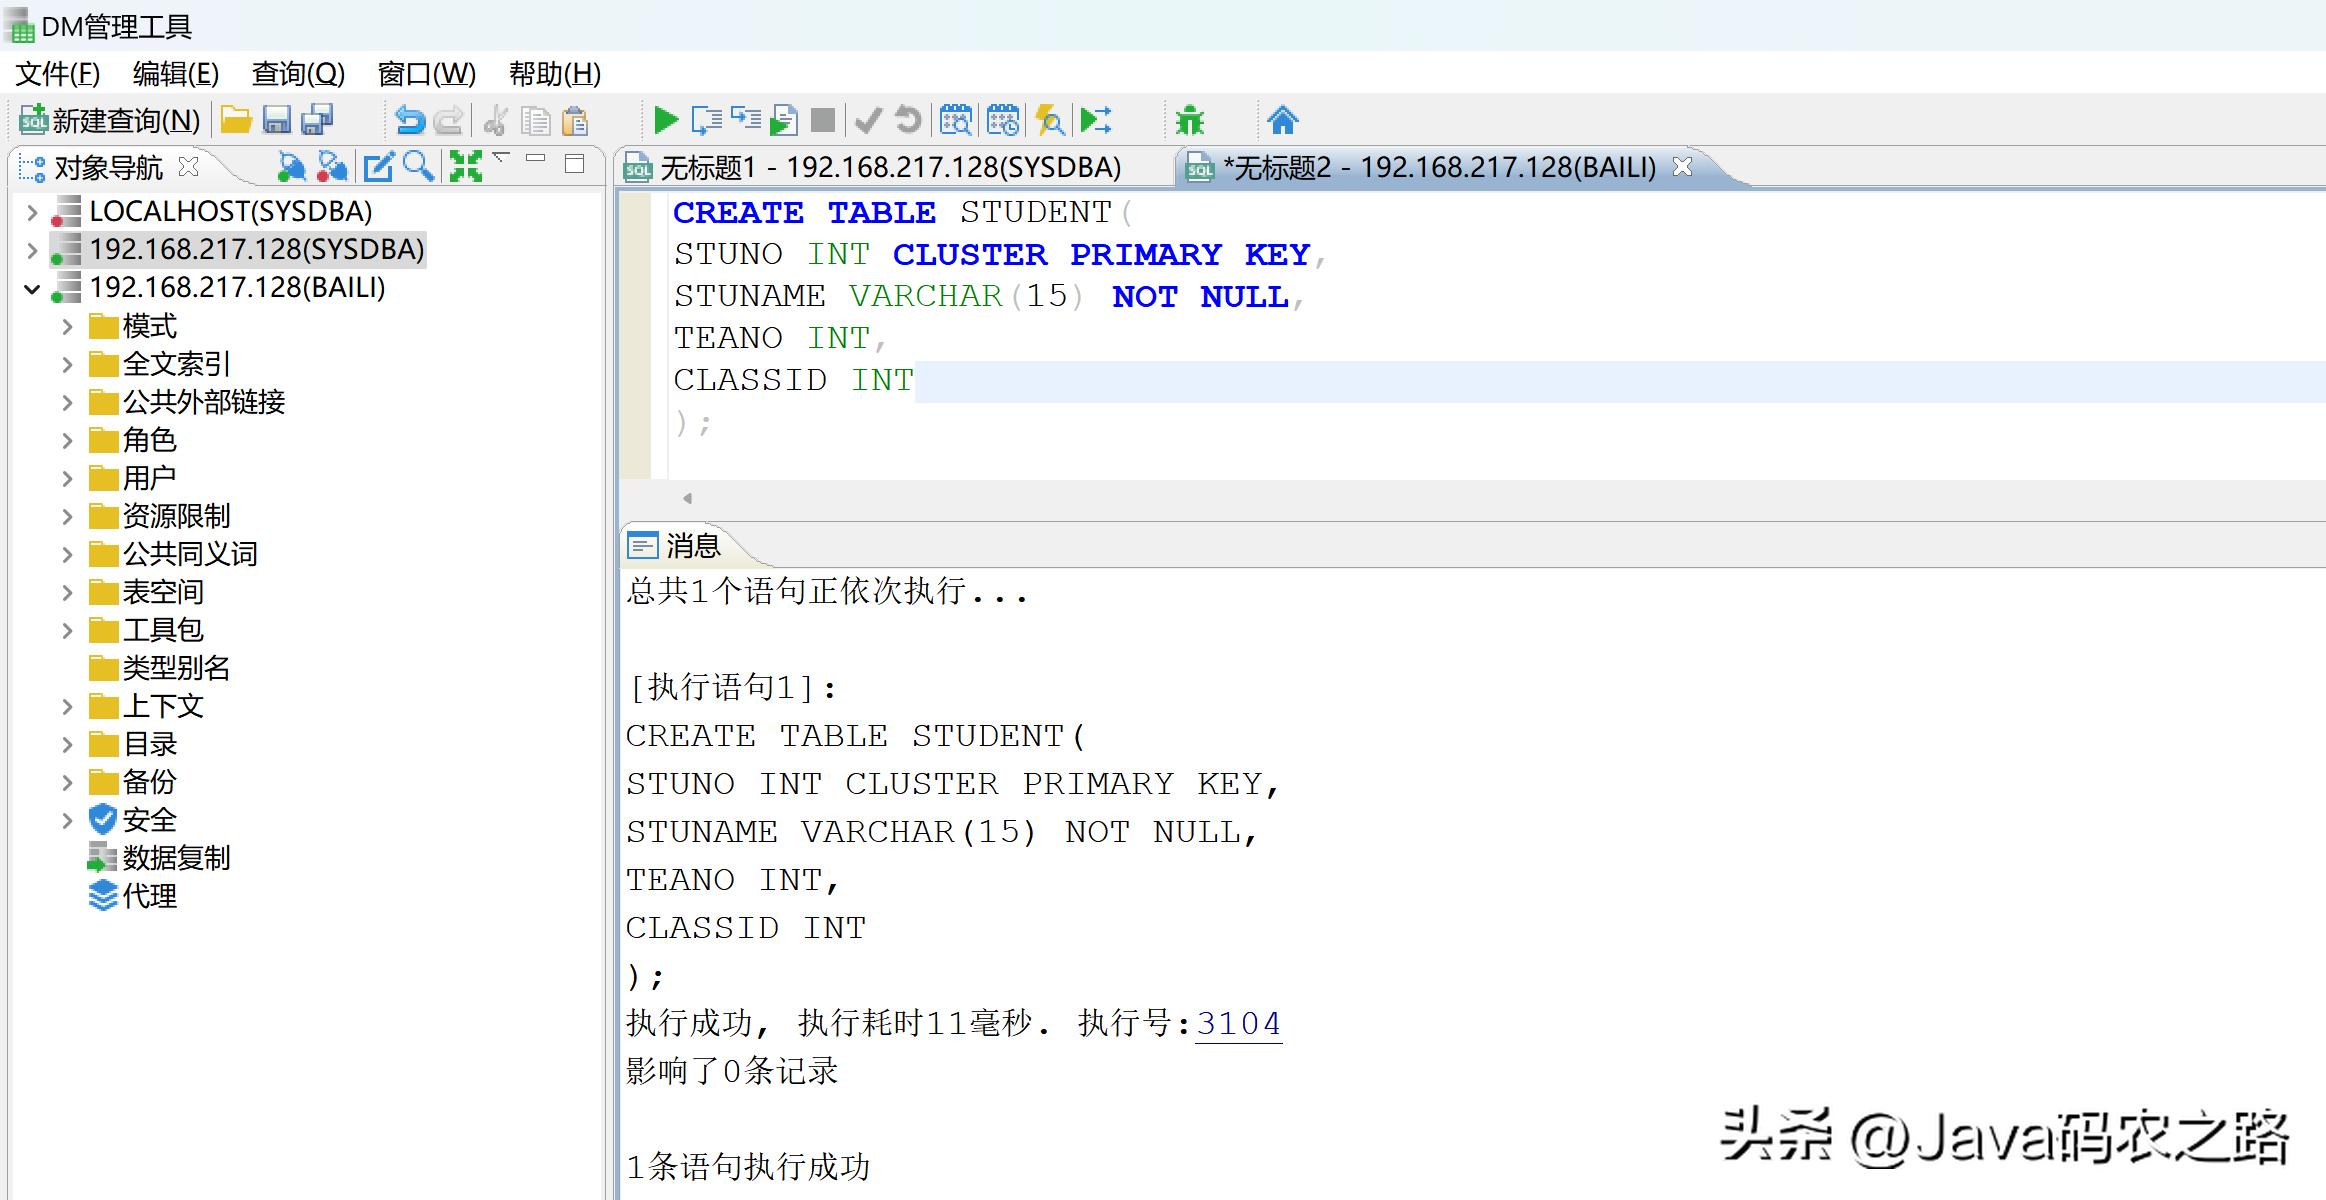The width and height of the screenshot is (2326, 1200).
Task: Click the save file icon
Action: (x=277, y=121)
